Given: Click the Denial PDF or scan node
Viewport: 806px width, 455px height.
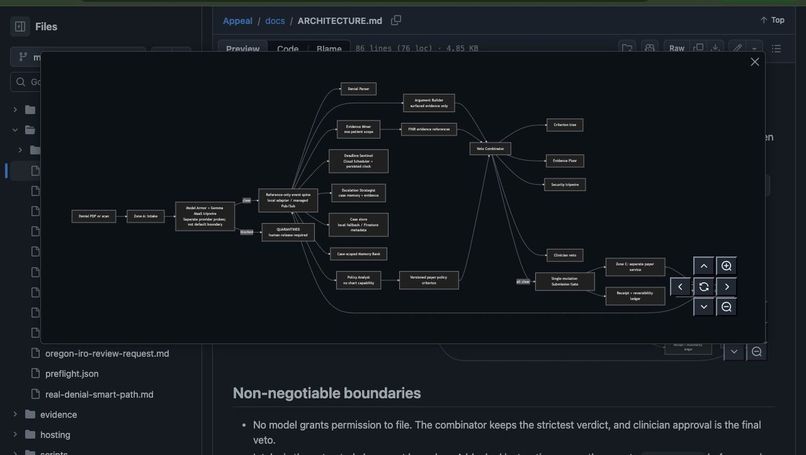Looking at the screenshot, I should [x=94, y=216].
